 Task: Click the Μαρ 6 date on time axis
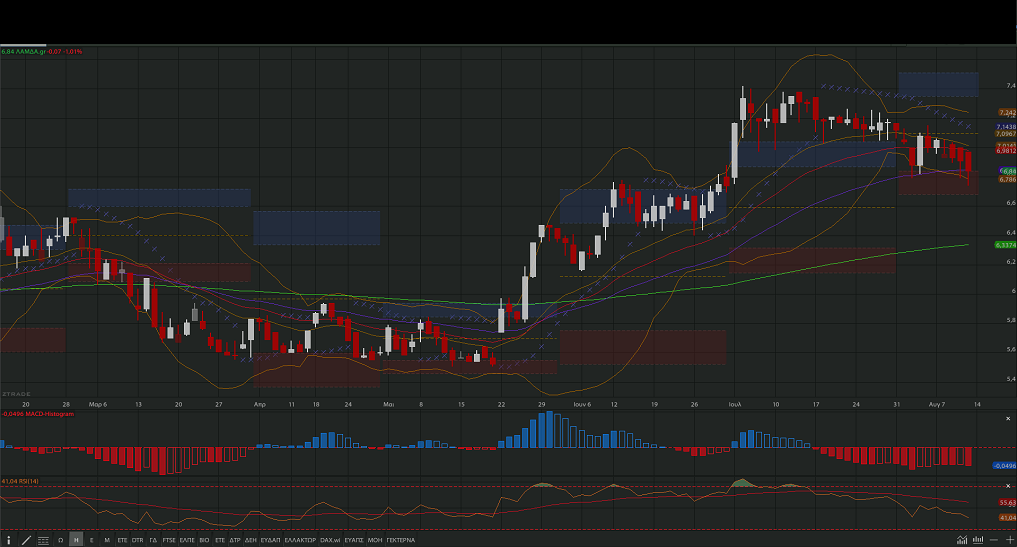pyautogui.click(x=98, y=404)
